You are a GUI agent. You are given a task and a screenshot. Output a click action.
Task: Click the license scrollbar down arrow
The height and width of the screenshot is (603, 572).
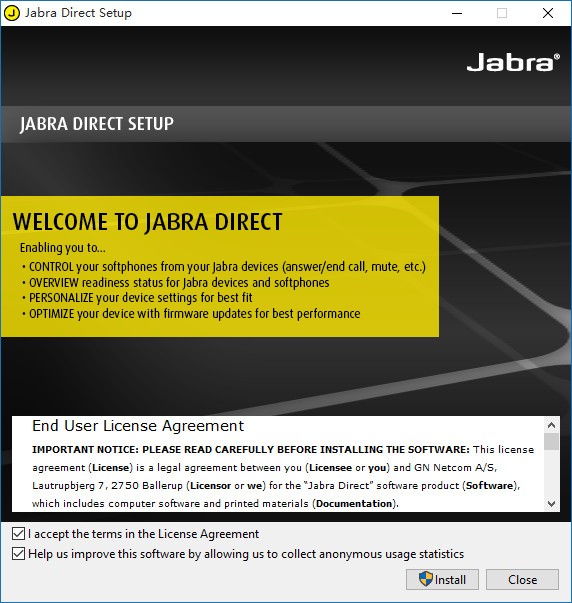pyautogui.click(x=551, y=503)
